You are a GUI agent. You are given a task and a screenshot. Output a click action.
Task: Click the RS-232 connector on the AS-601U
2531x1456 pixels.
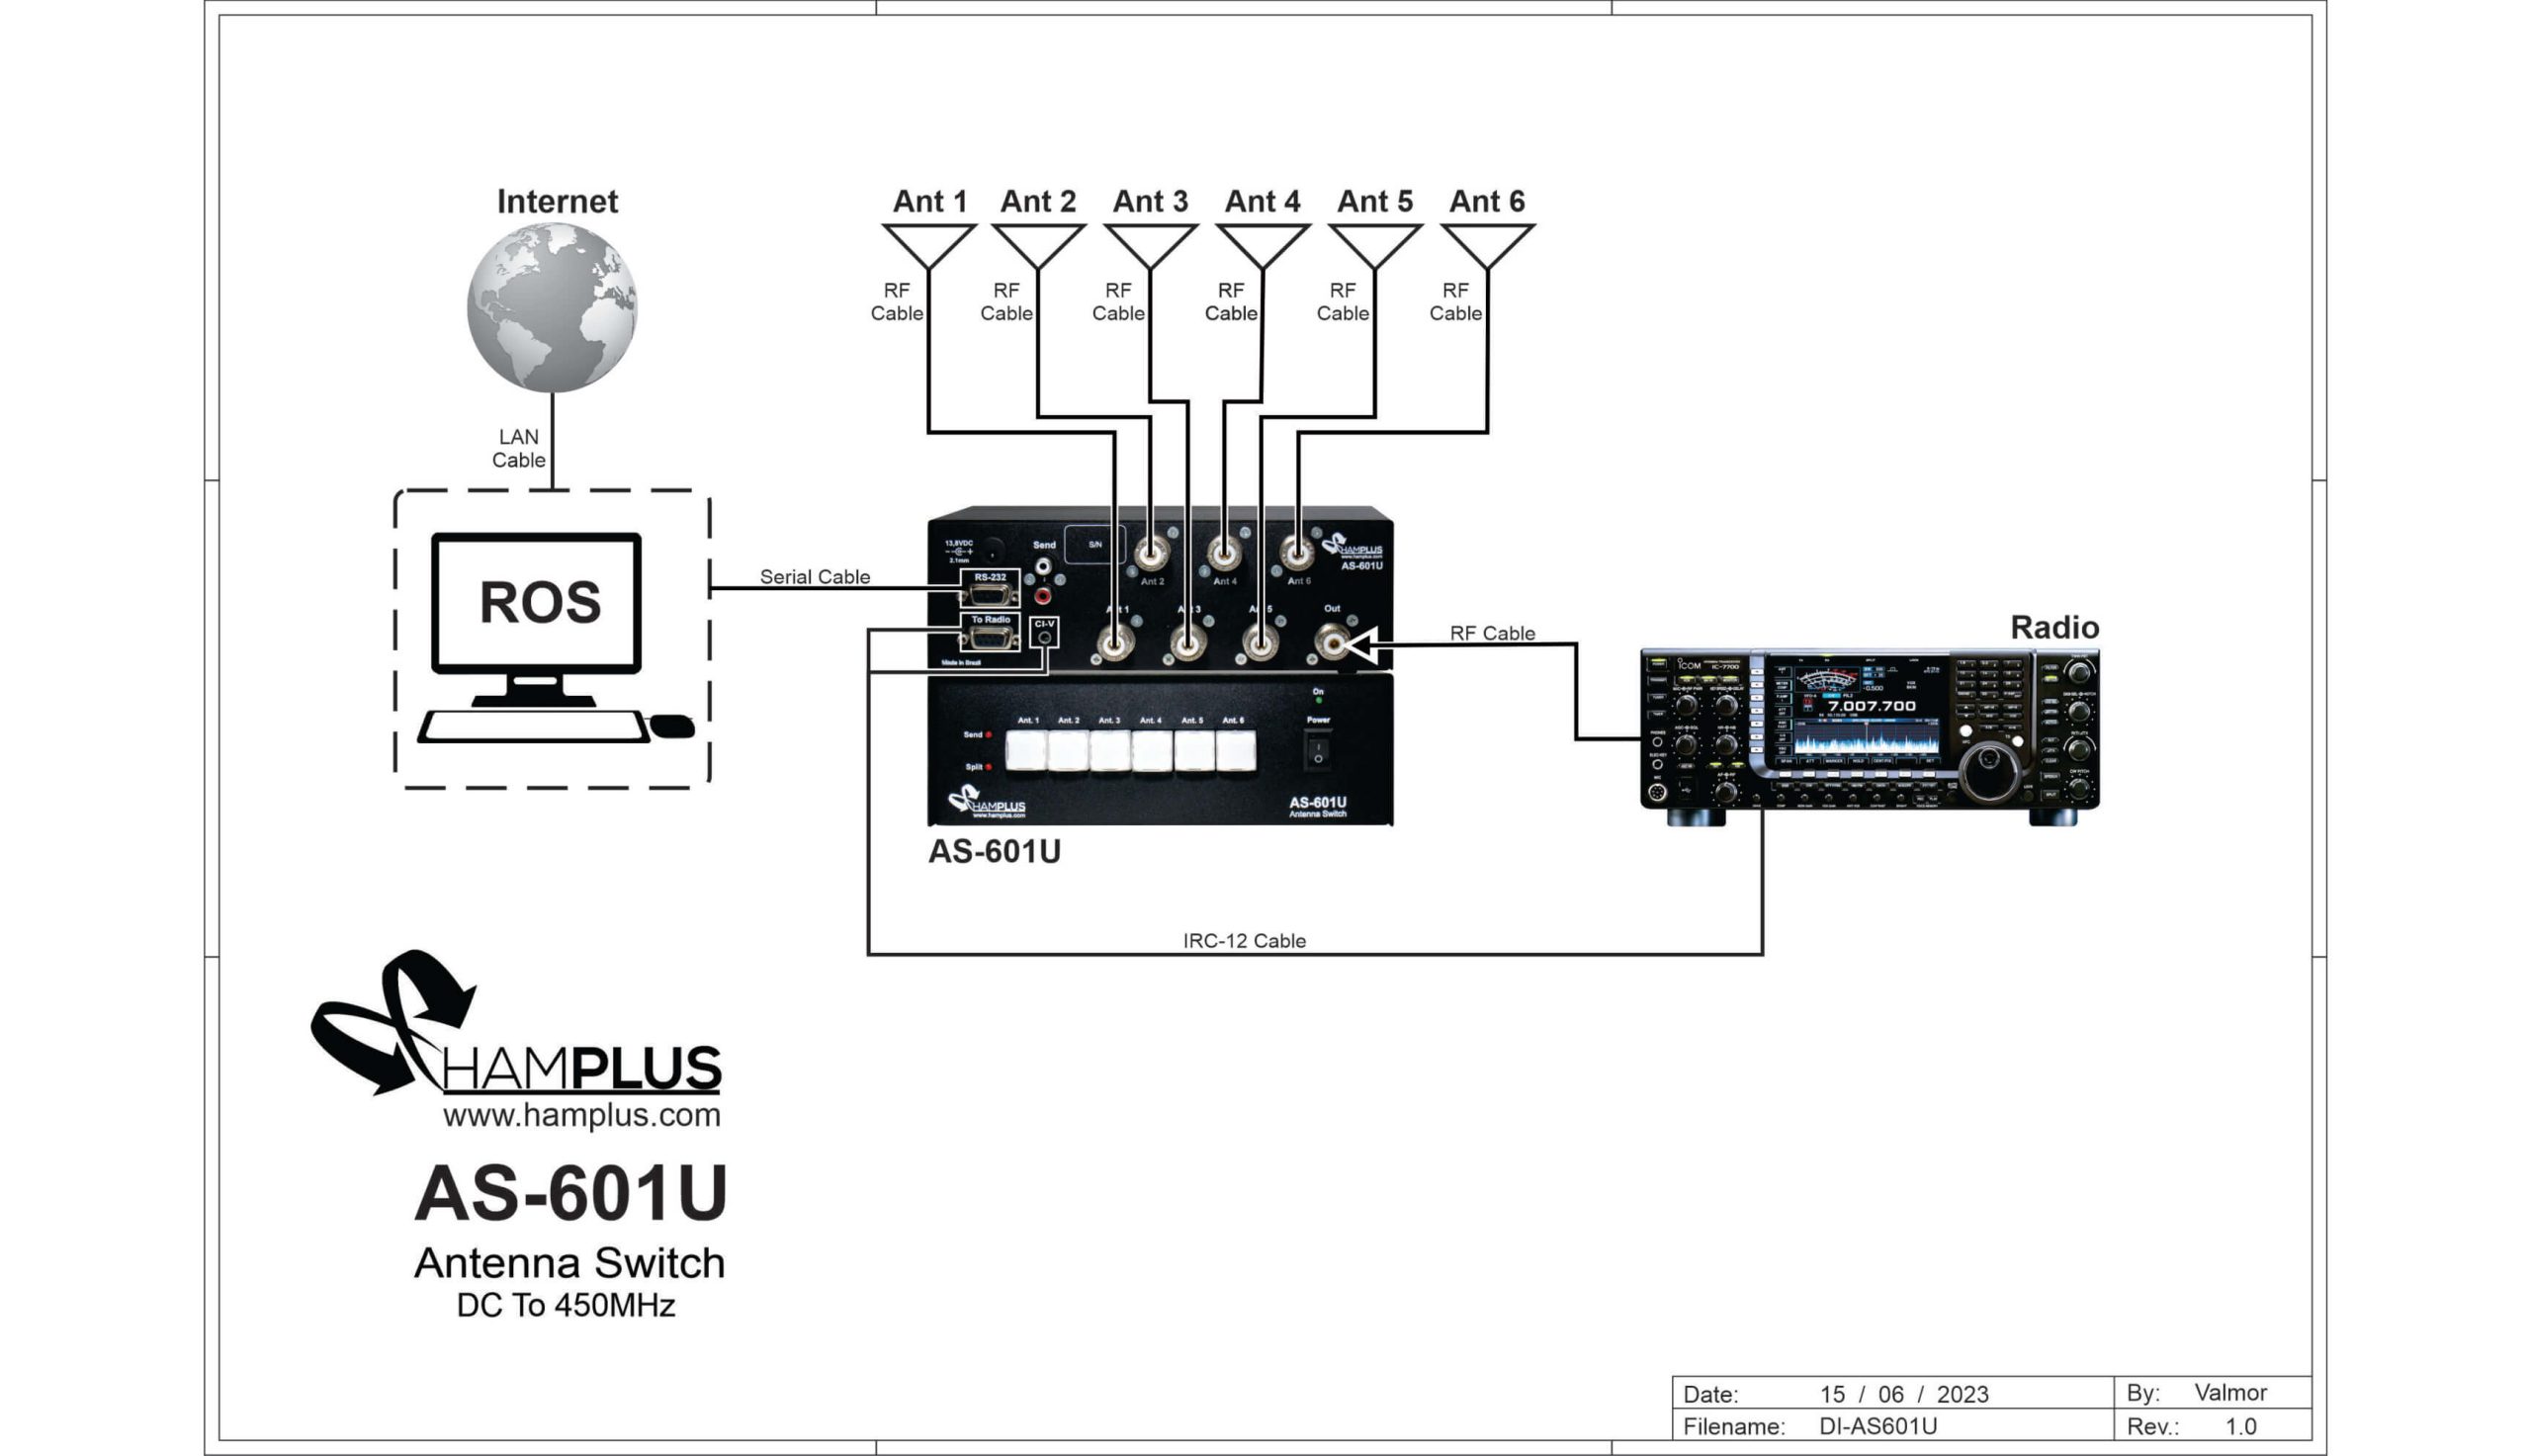click(x=991, y=596)
